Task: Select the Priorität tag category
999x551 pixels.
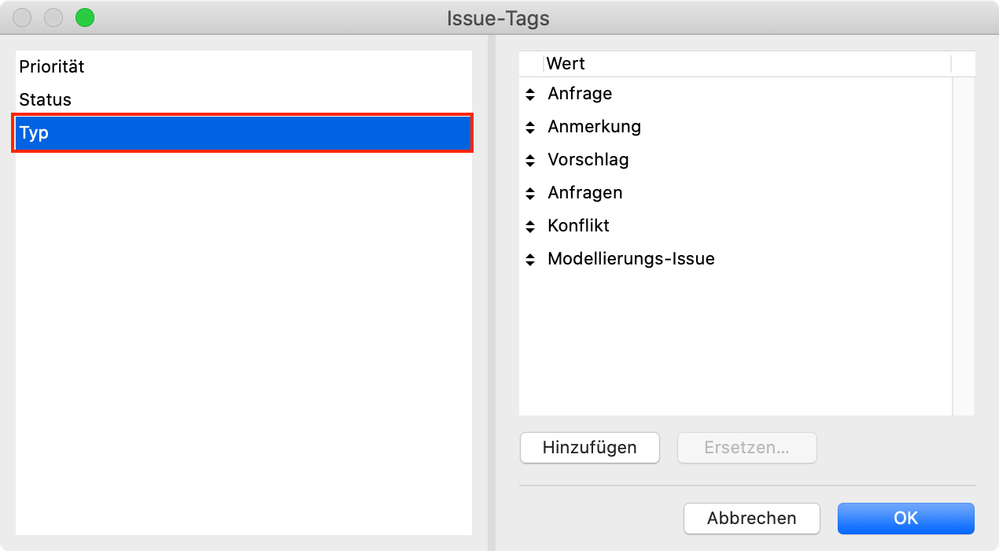Action: [x=52, y=67]
